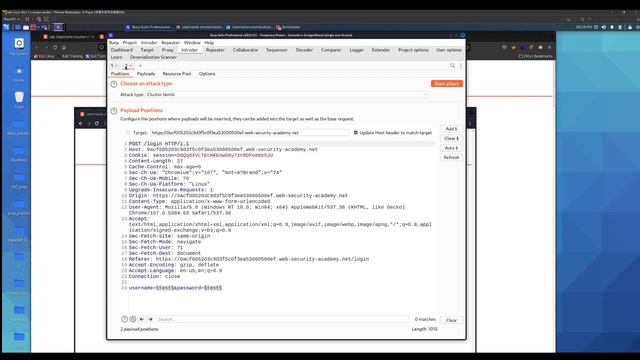Open the Window menu
The image size is (640, 360).
point(192,42)
